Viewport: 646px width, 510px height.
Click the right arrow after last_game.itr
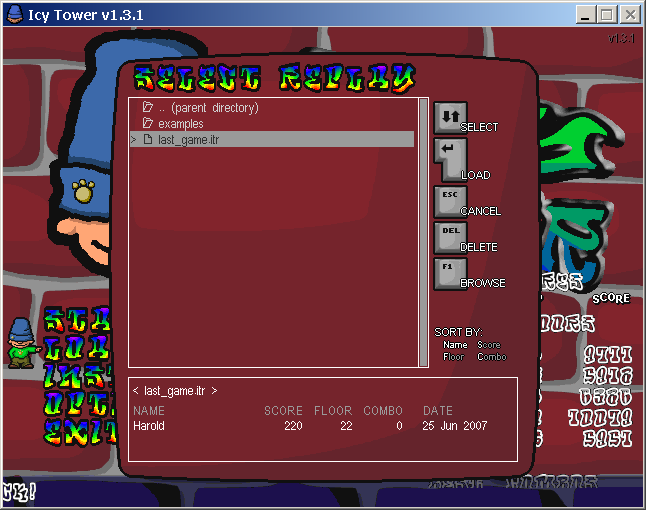click(214, 391)
